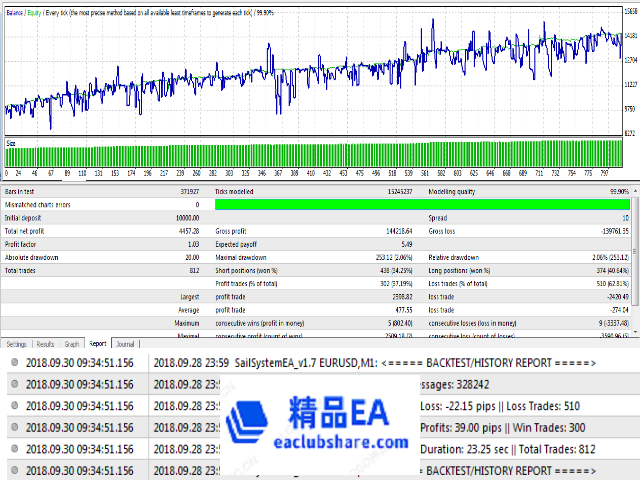Select the Total trades value 812
Viewport: 640px width, 480px height.
(191, 269)
